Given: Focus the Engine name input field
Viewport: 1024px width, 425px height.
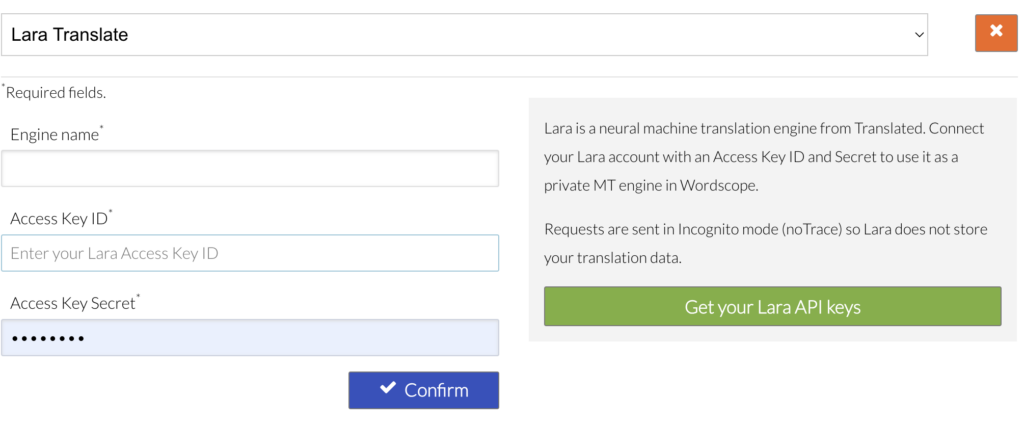Looking at the screenshot, I should 250,168.
